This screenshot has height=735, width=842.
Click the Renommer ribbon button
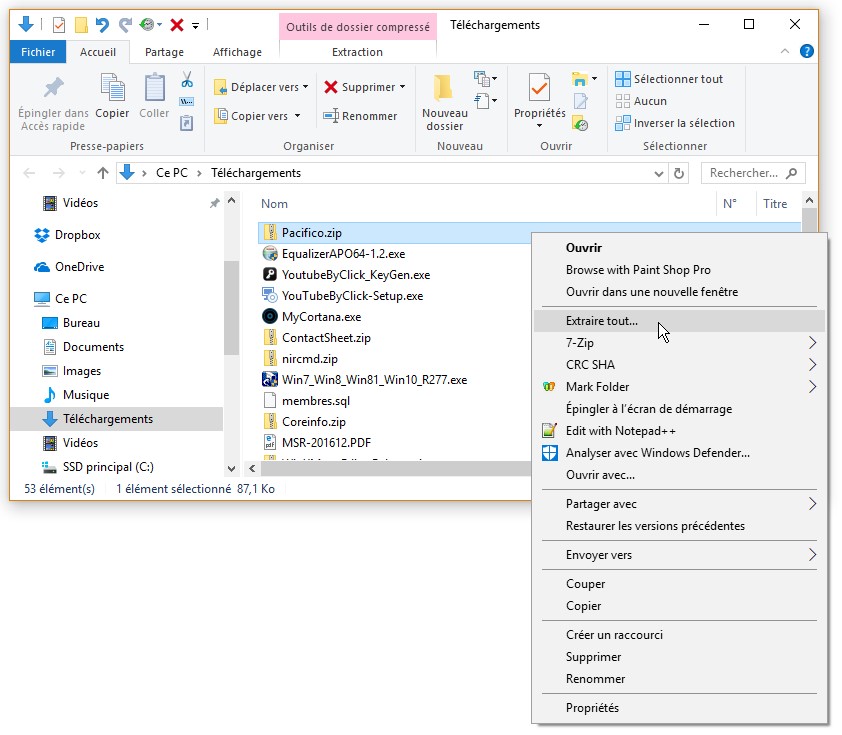(x=360, y=116)
